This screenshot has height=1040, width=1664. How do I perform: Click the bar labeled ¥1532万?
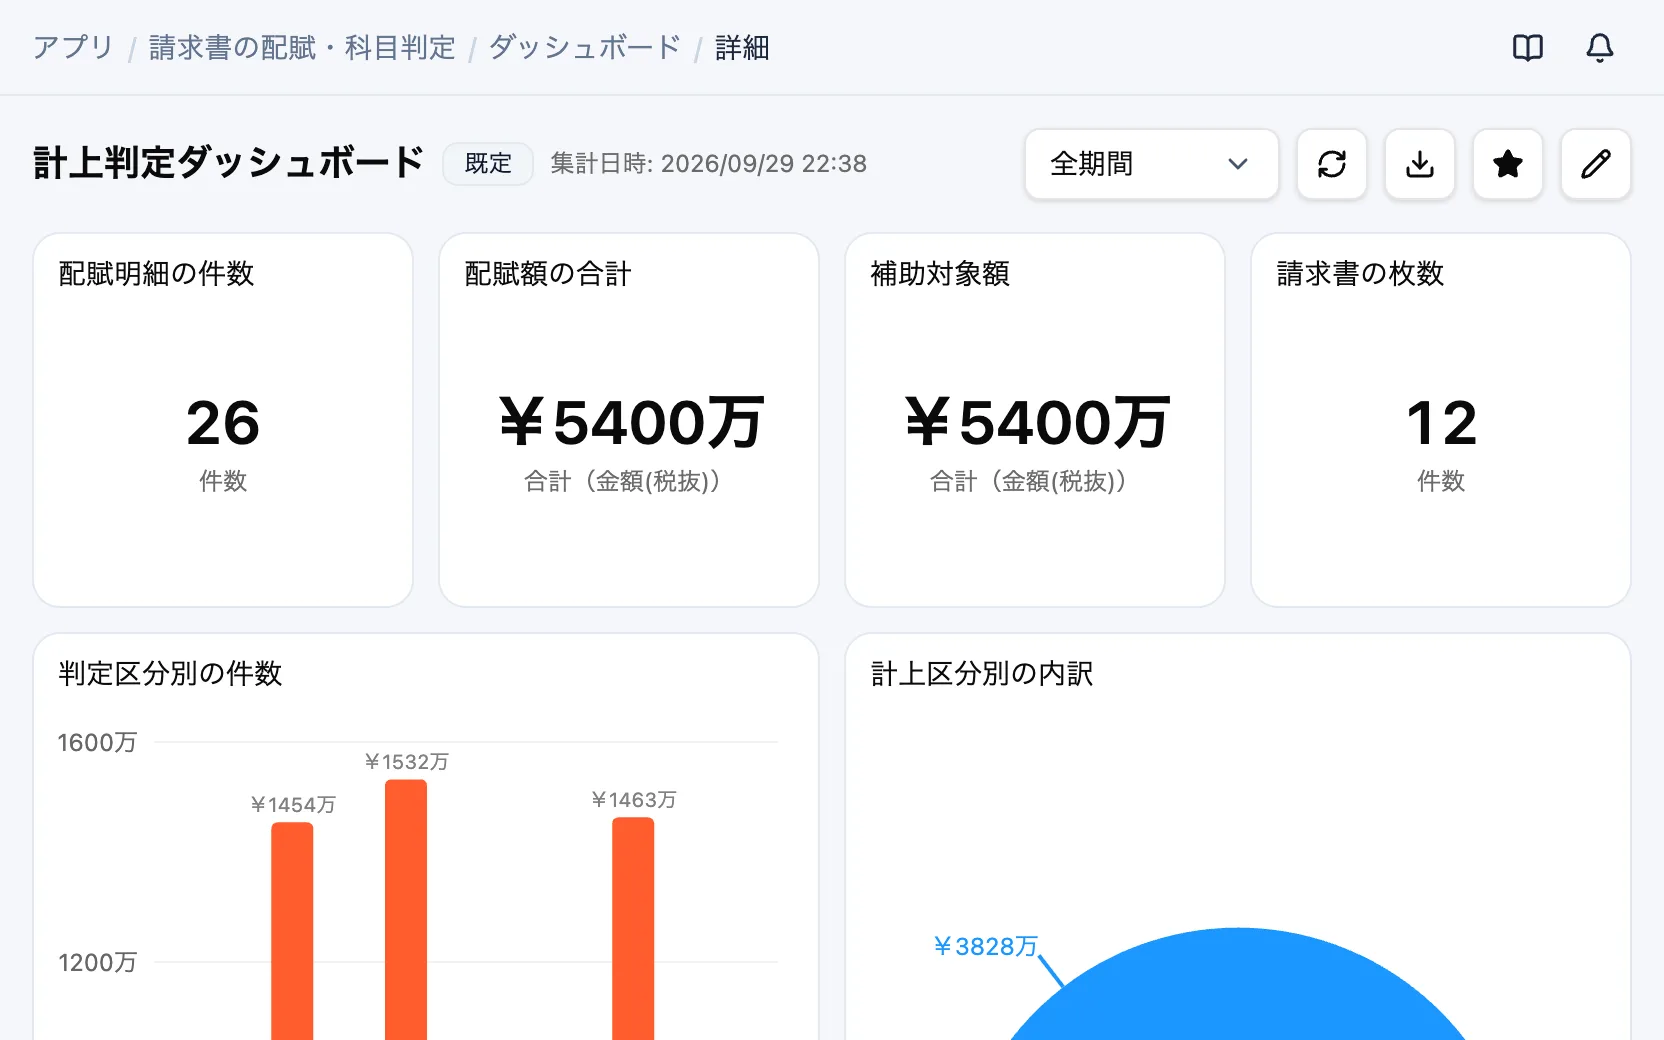point(406,910)
